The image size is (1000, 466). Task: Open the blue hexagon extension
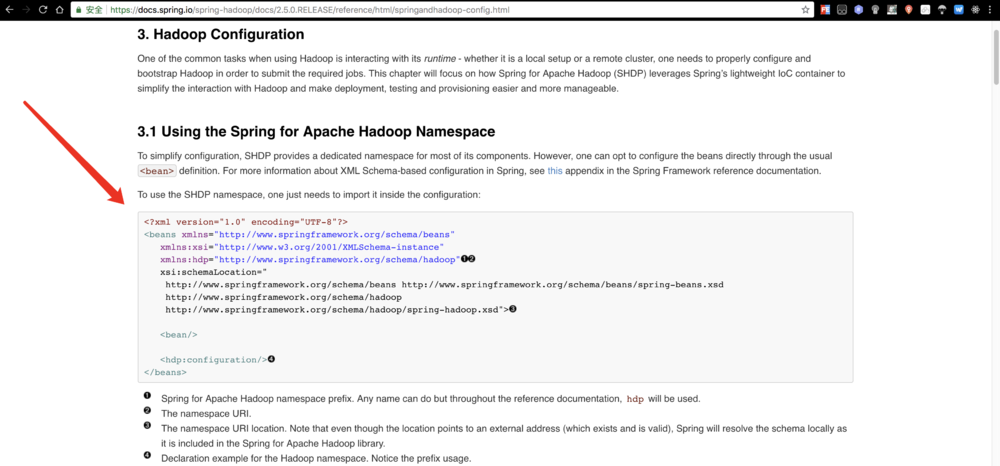point(859,9)
